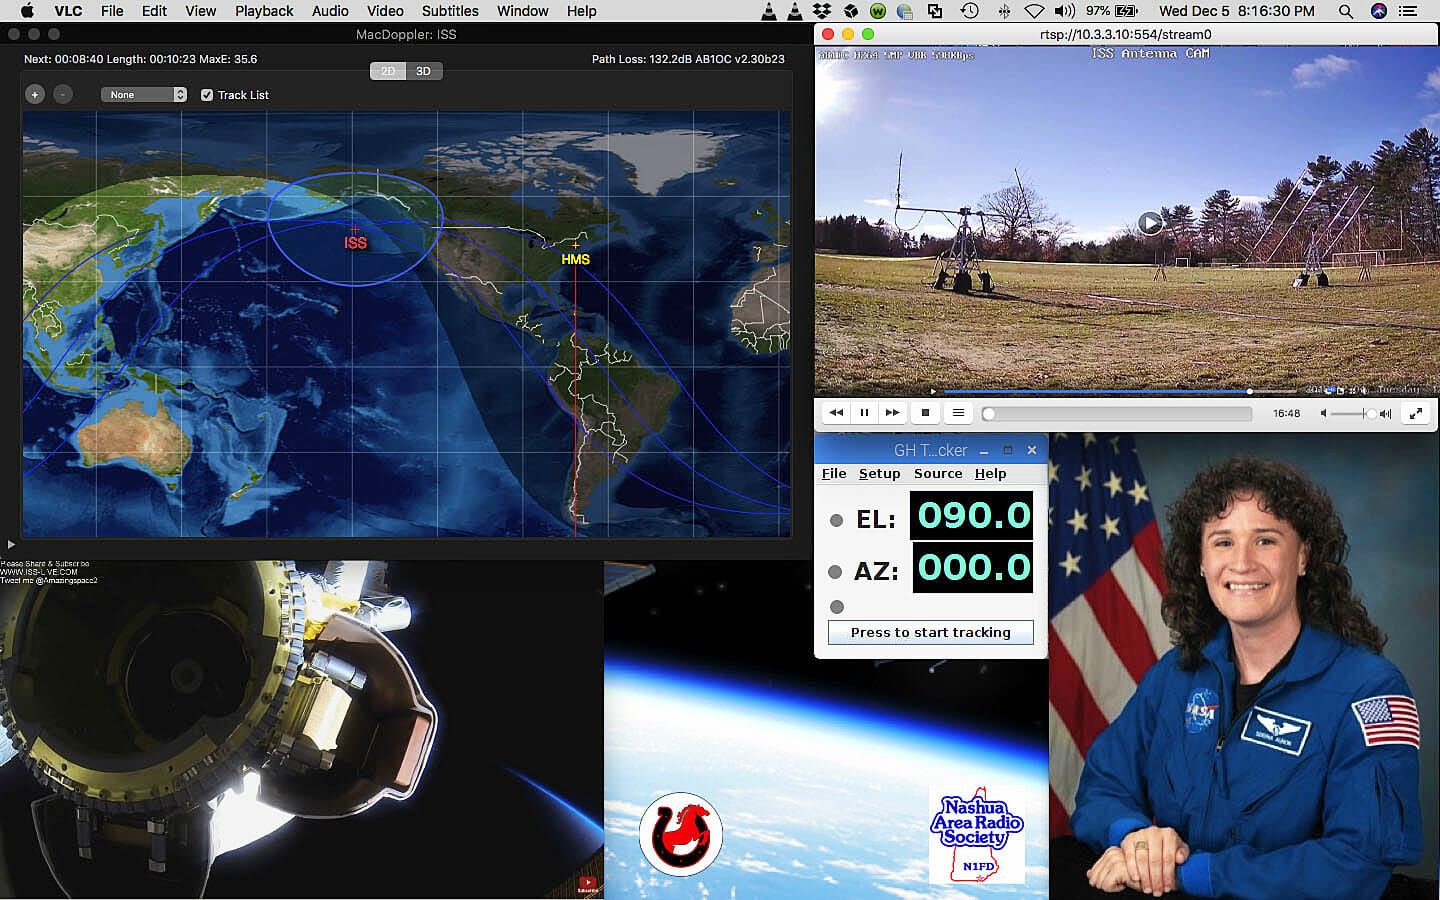Toggle the AZ indicator radio dot
This screenshot has height=900, width=1440.
(x=835, y=572)
